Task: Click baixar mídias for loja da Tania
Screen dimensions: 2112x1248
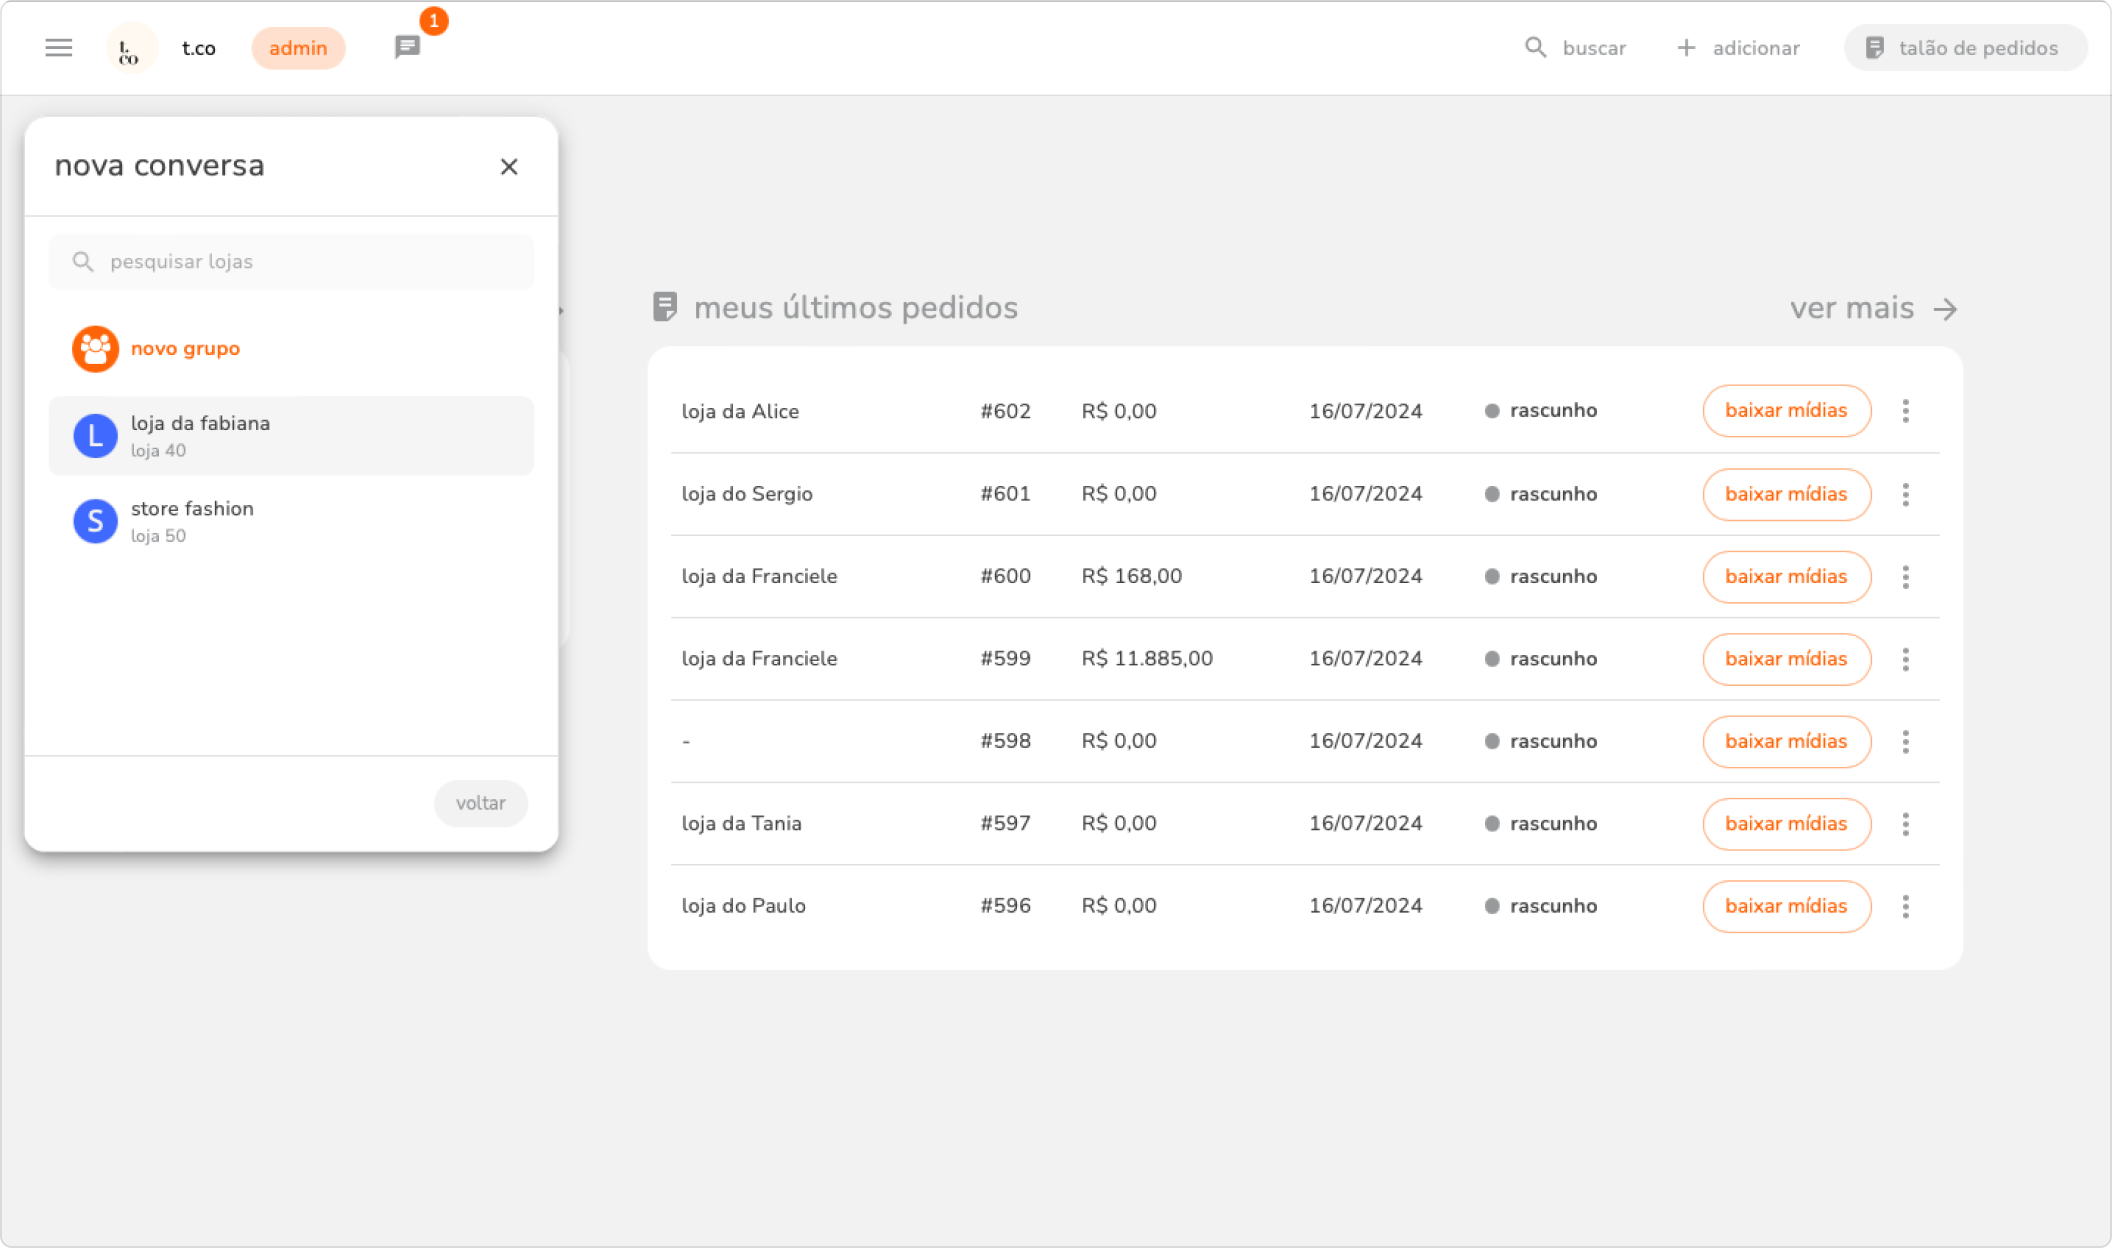Action: click(1785, 824)
